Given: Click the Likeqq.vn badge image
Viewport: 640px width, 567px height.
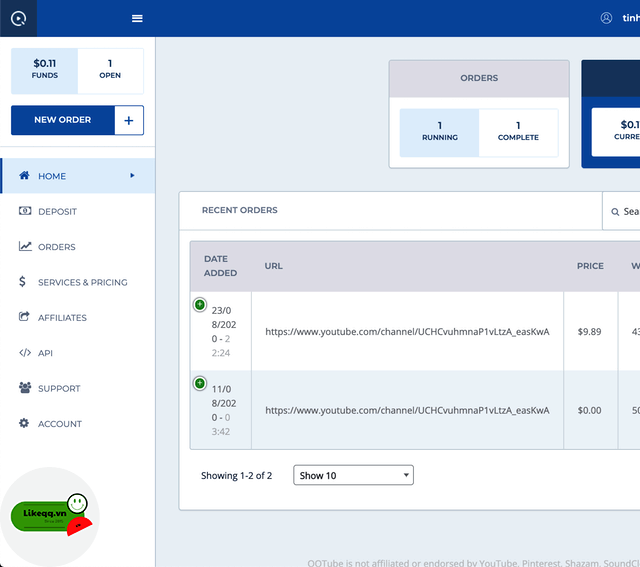Looking at the screenshot, I should click(x=50, y=516).
